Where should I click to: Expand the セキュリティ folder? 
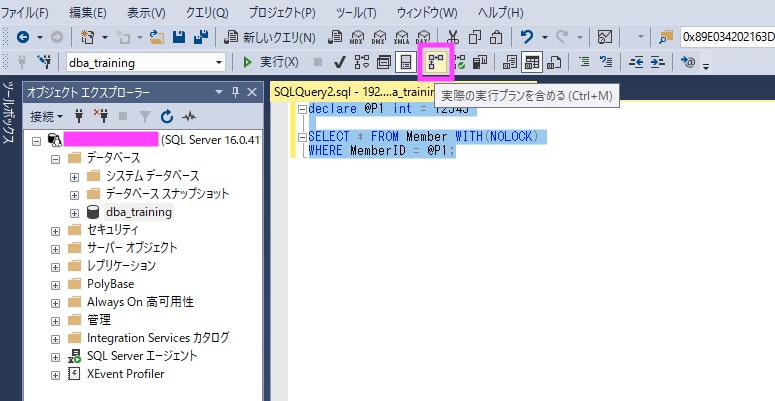(55, 231)
